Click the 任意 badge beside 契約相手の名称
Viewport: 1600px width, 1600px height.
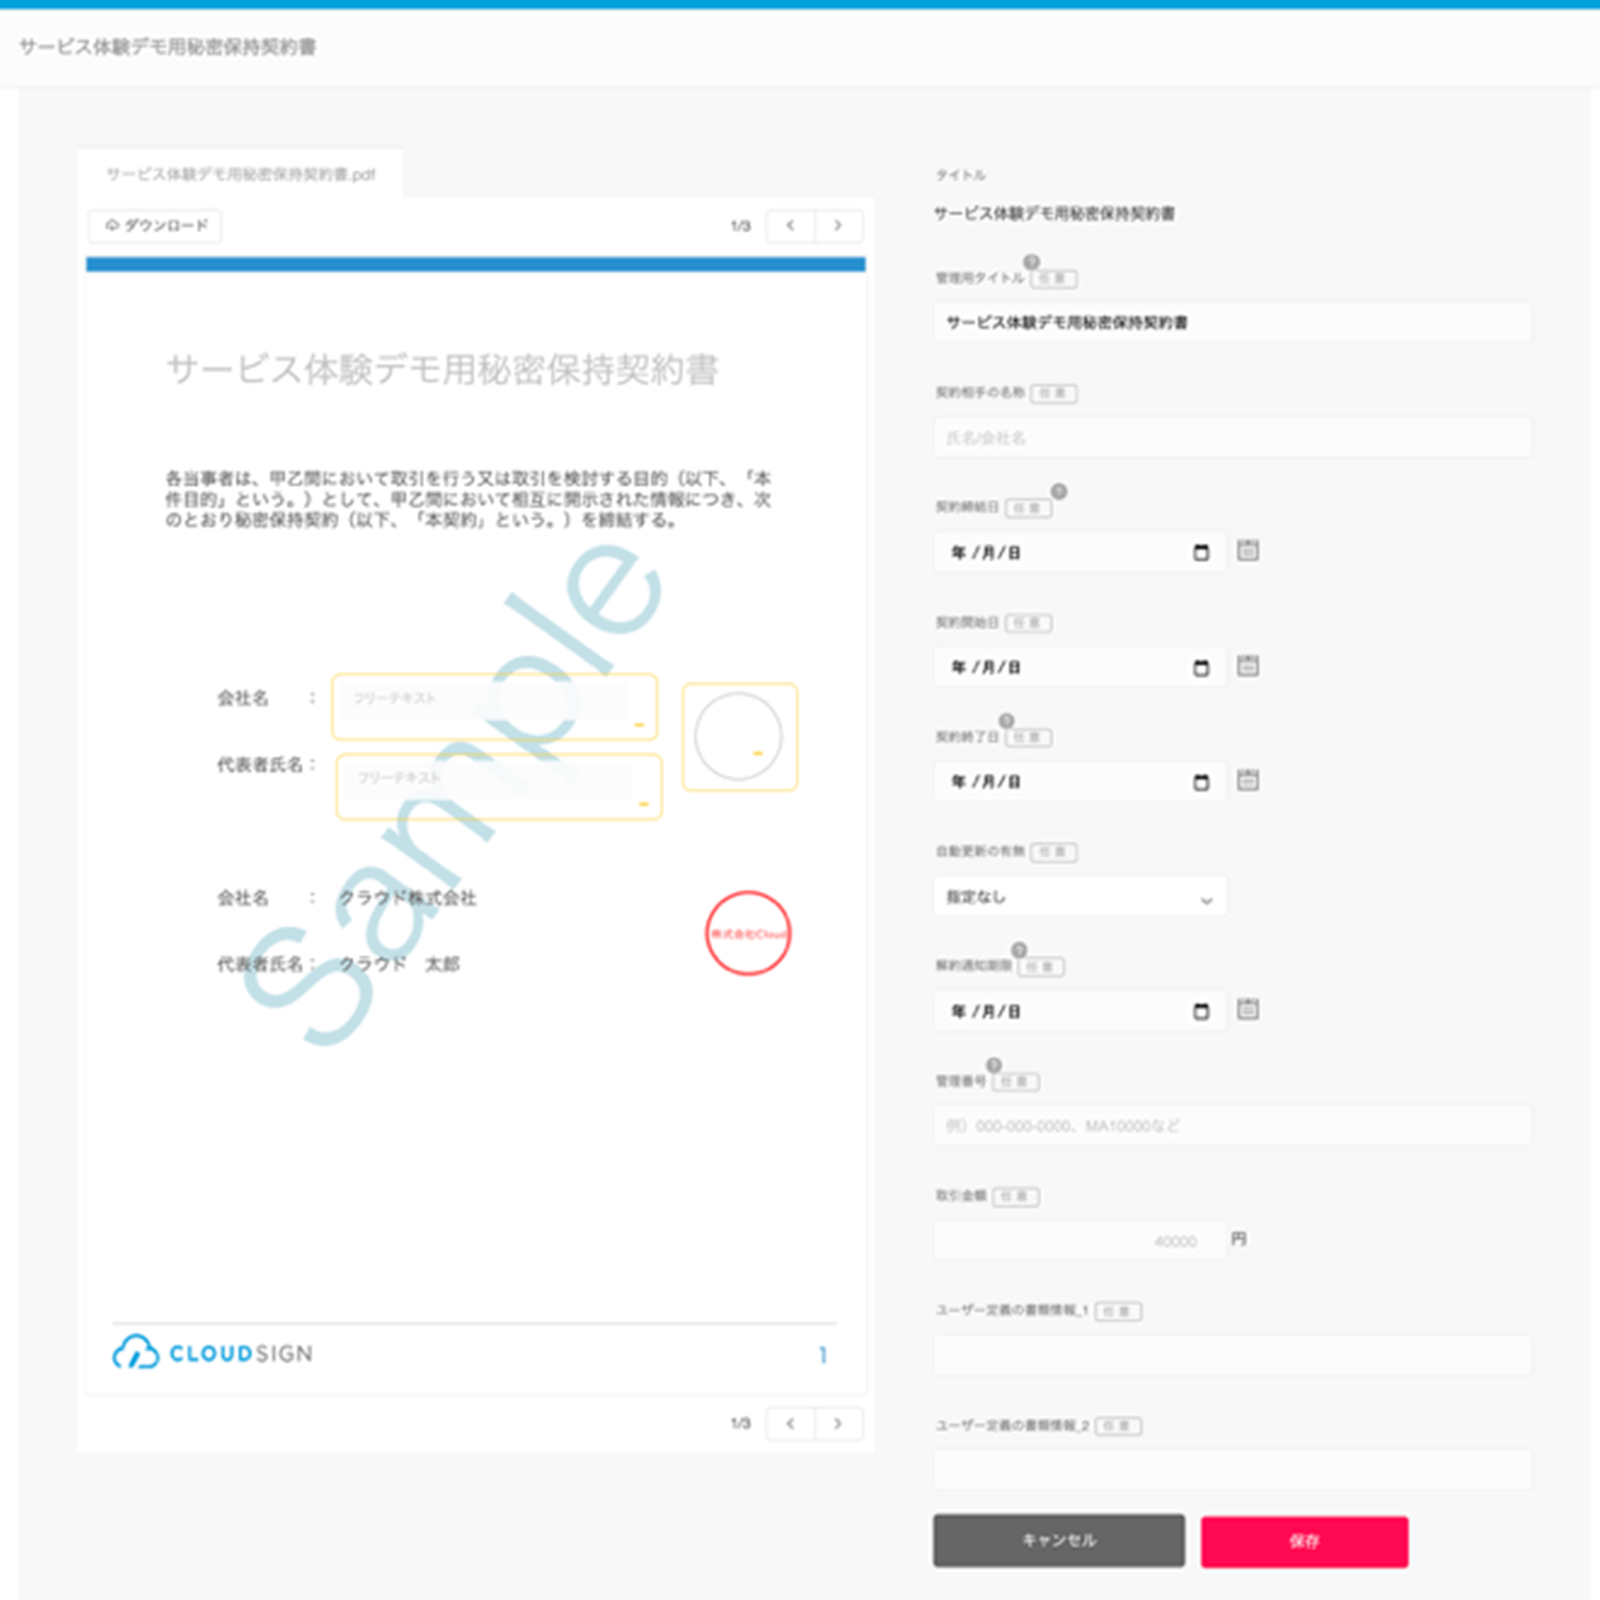tap(1054, 393)
